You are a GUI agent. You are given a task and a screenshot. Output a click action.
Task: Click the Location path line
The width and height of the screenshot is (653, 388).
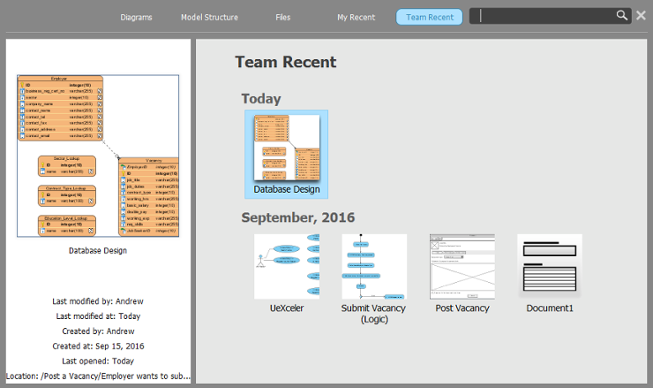(x=98, y=376)
